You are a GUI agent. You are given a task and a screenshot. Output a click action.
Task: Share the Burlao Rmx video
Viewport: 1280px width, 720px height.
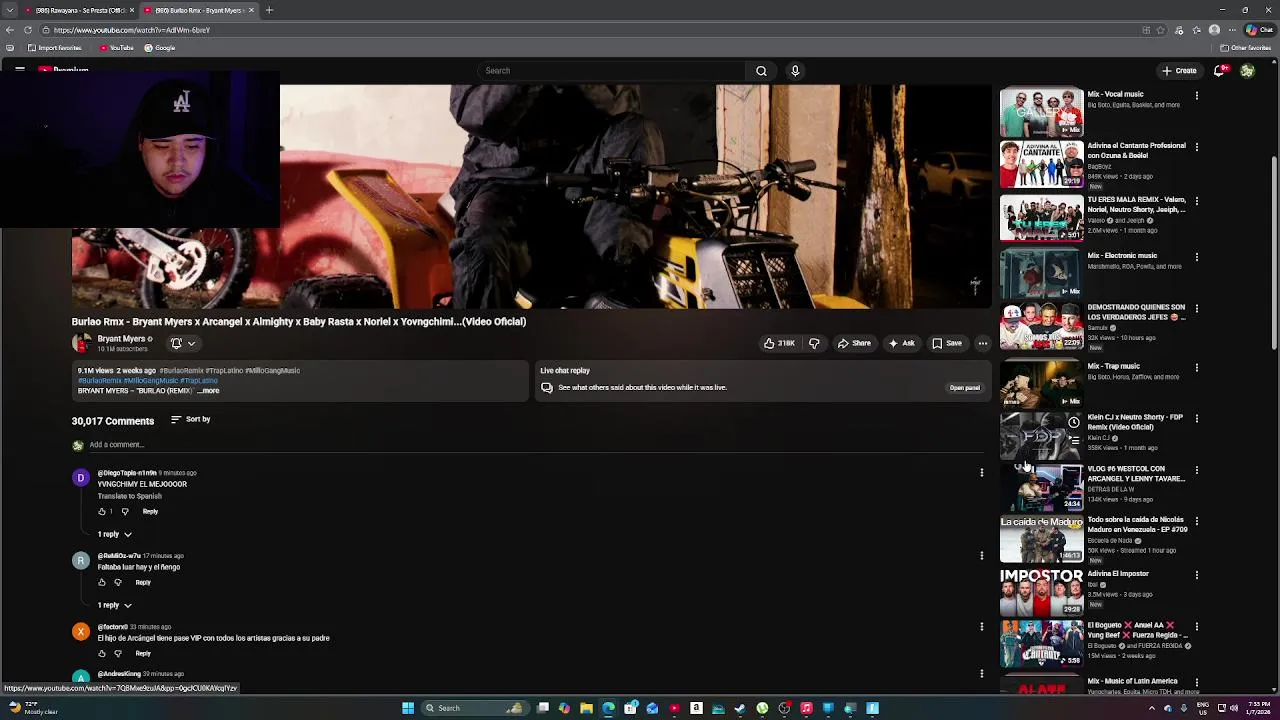click(x=854, y=343)
